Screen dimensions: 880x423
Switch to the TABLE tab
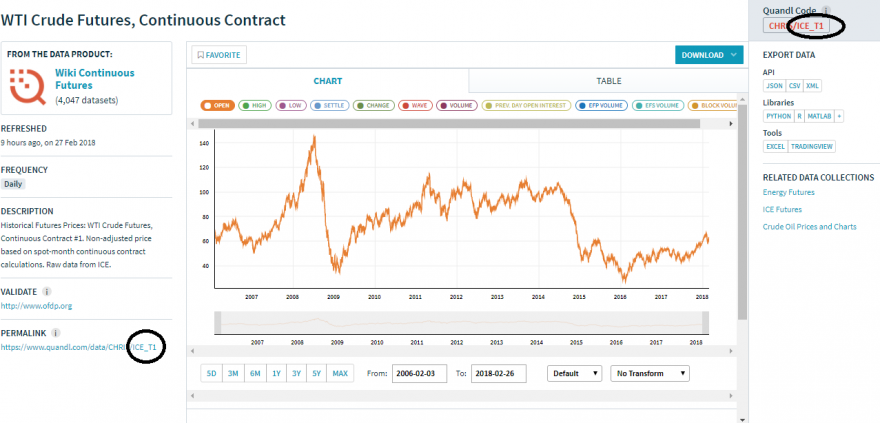(608, 81)
